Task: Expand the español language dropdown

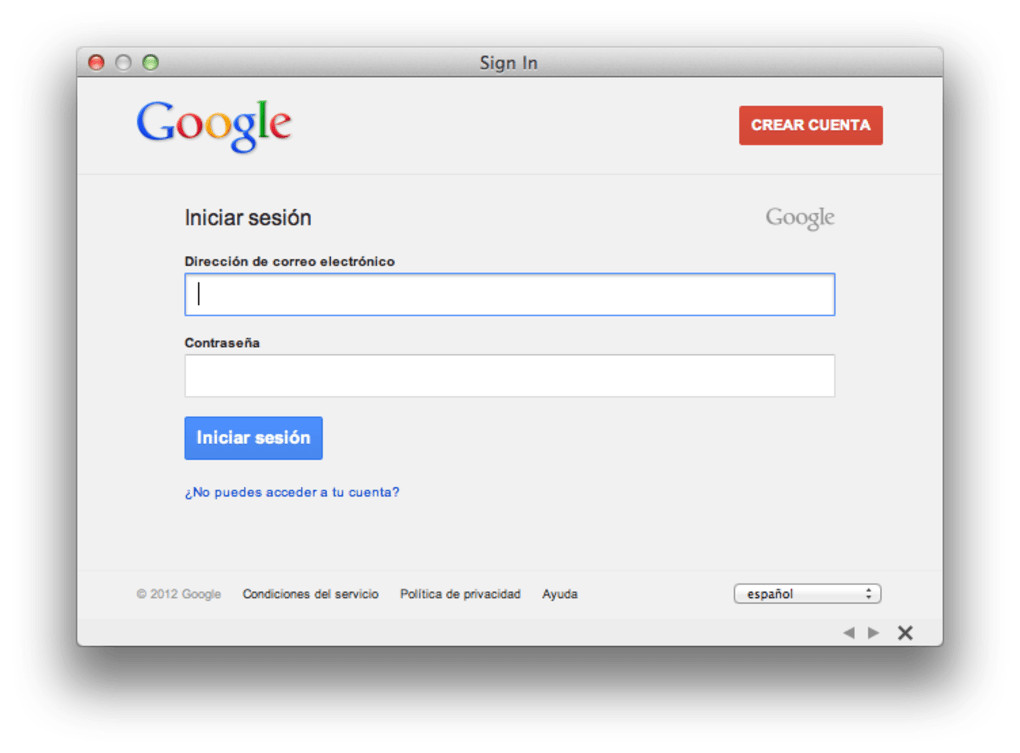Action: coord(807,594)
